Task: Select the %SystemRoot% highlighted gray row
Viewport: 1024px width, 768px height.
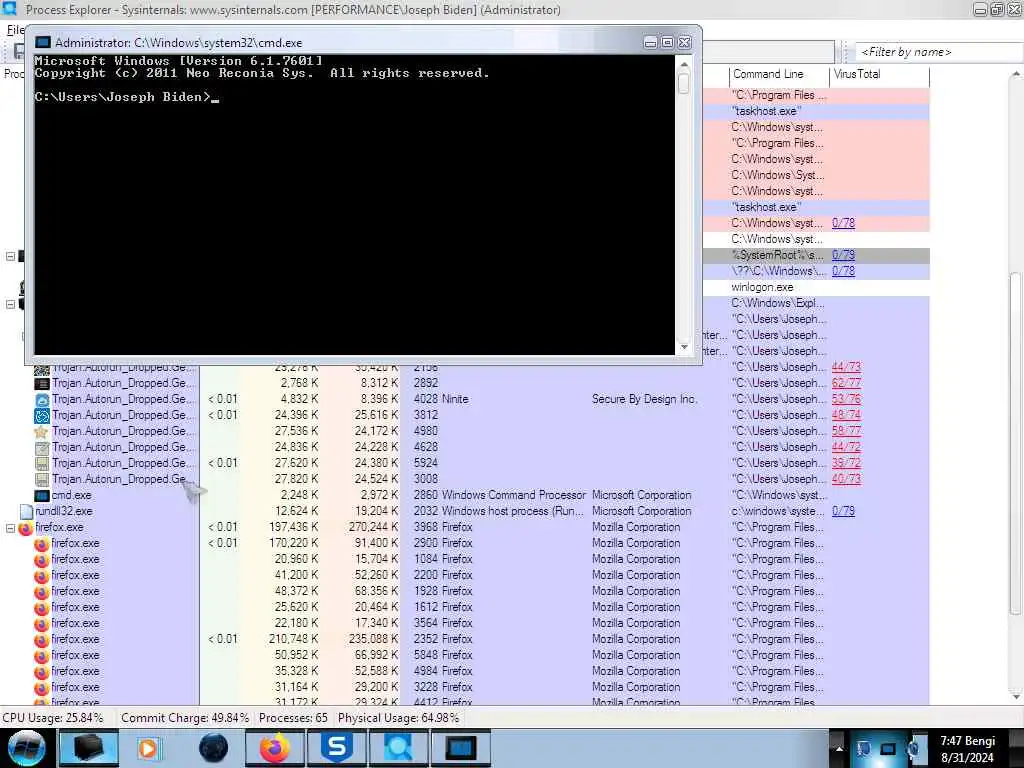Action: click(x=816, y=255)
